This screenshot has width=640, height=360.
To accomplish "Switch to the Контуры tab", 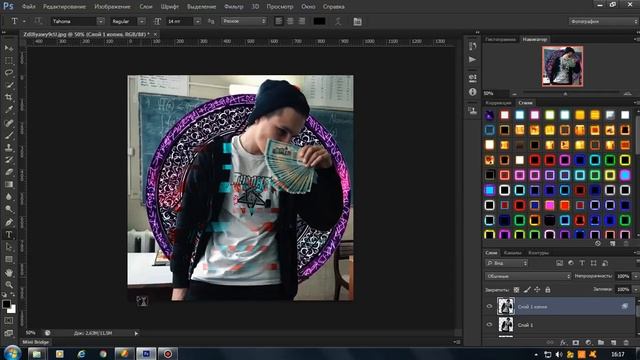I will coord(538,253).
